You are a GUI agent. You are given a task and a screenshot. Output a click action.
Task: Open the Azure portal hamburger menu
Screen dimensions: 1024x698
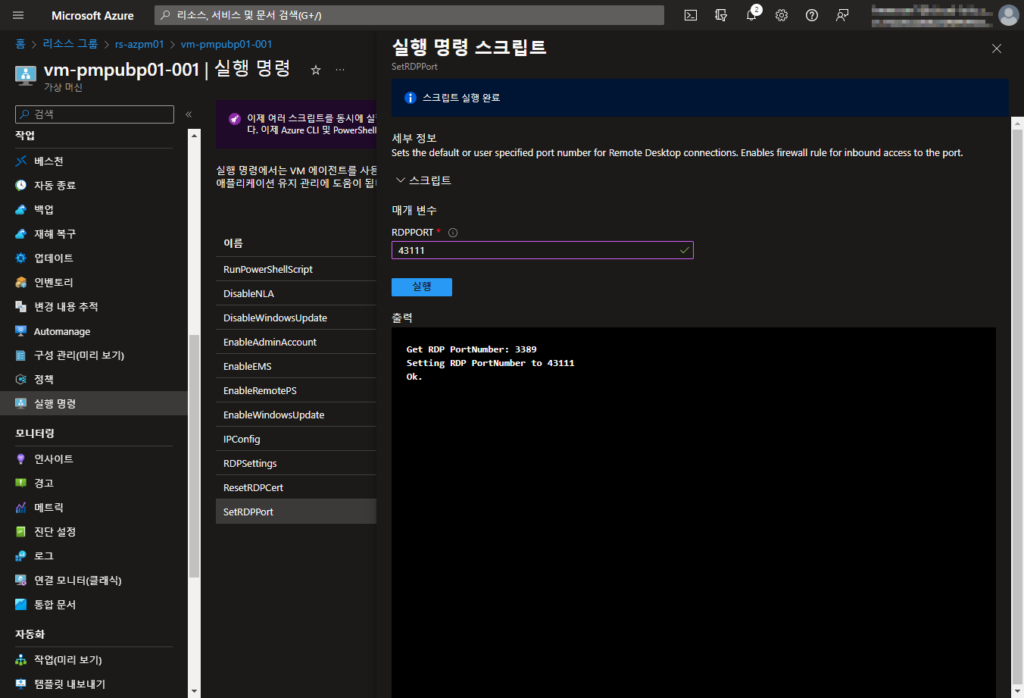(18, 15)
